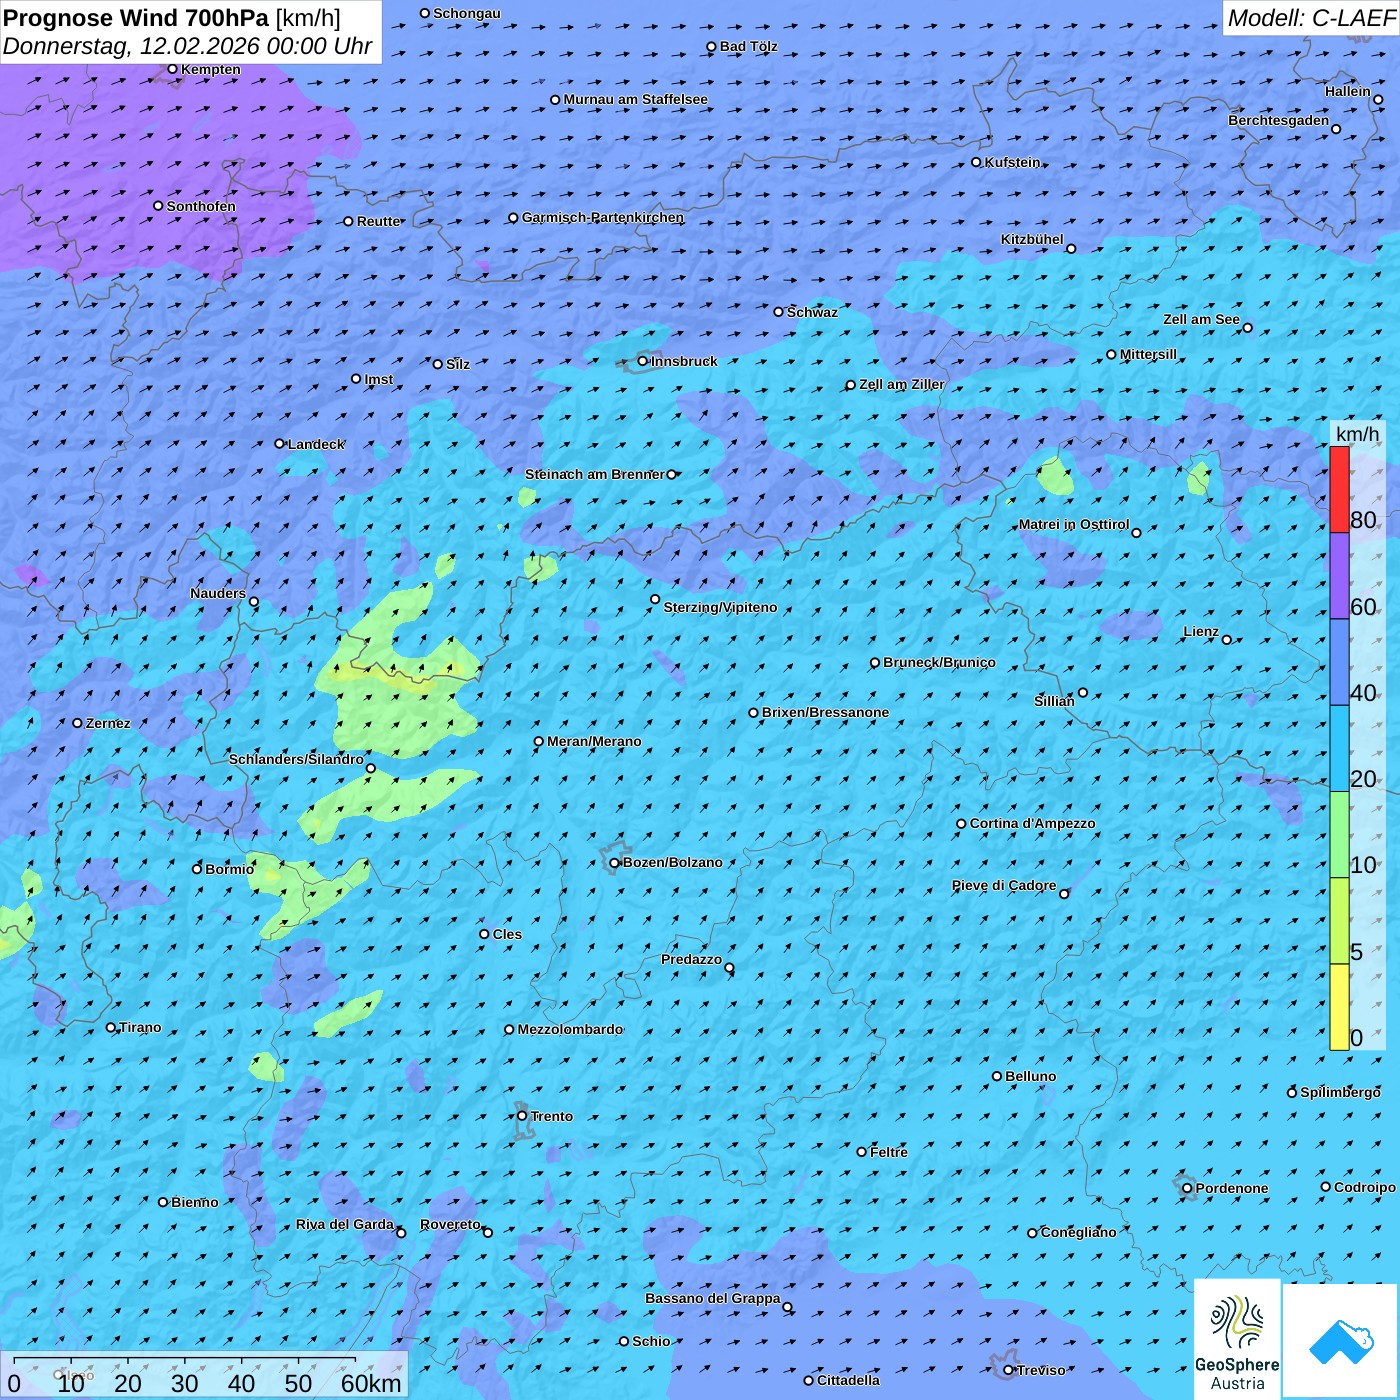The image size is (1400, 1400).
Task: Click the 'Murnau am Staffelsee' label
Action: tap(635, 99)
